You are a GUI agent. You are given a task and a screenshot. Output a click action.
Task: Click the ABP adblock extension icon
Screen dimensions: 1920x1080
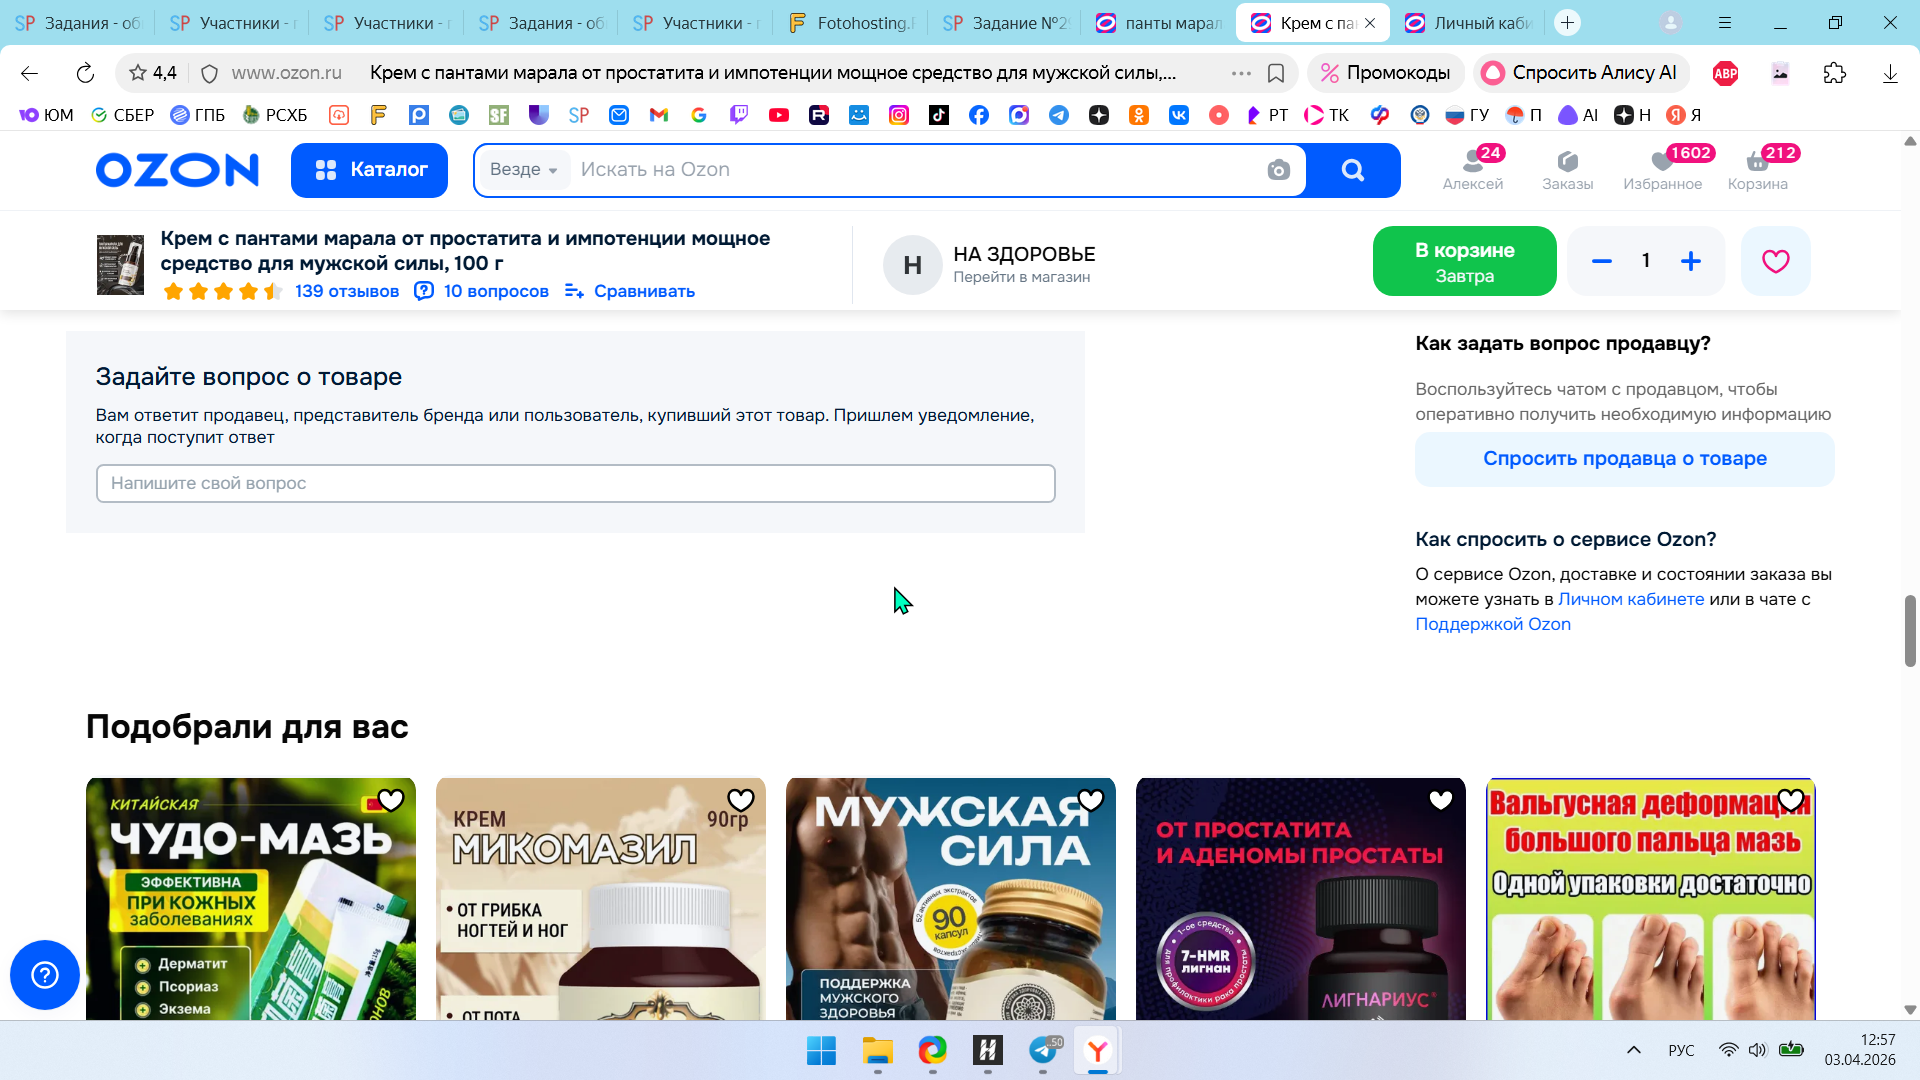(x=1725, y=73)
